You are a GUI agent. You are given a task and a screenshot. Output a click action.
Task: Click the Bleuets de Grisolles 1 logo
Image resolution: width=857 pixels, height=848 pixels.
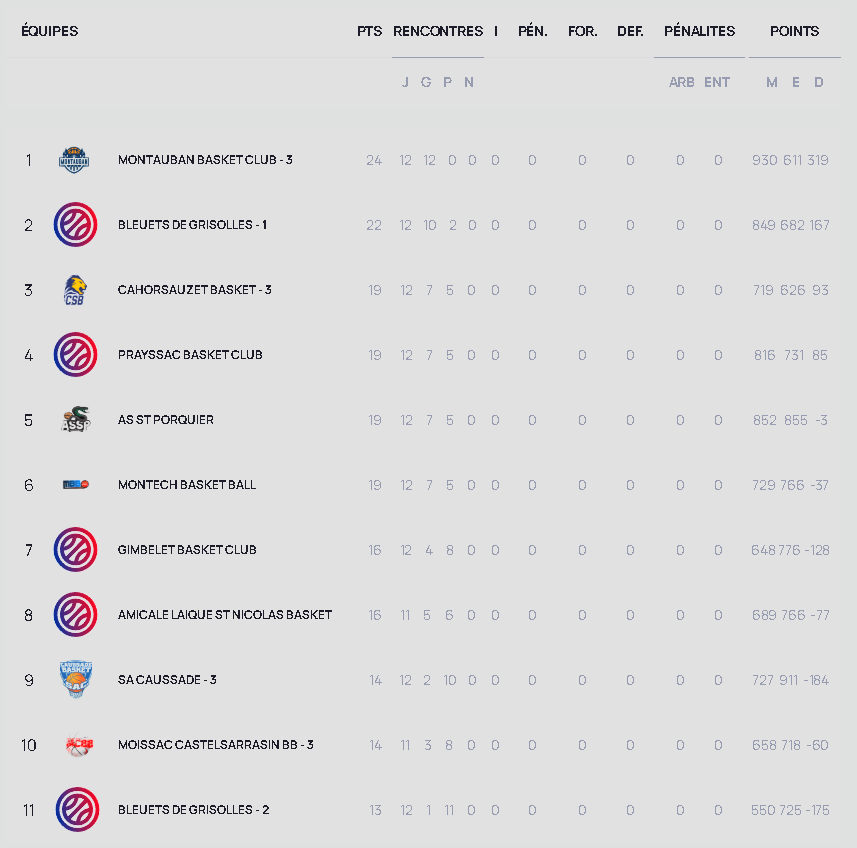(x=75, y=225)
